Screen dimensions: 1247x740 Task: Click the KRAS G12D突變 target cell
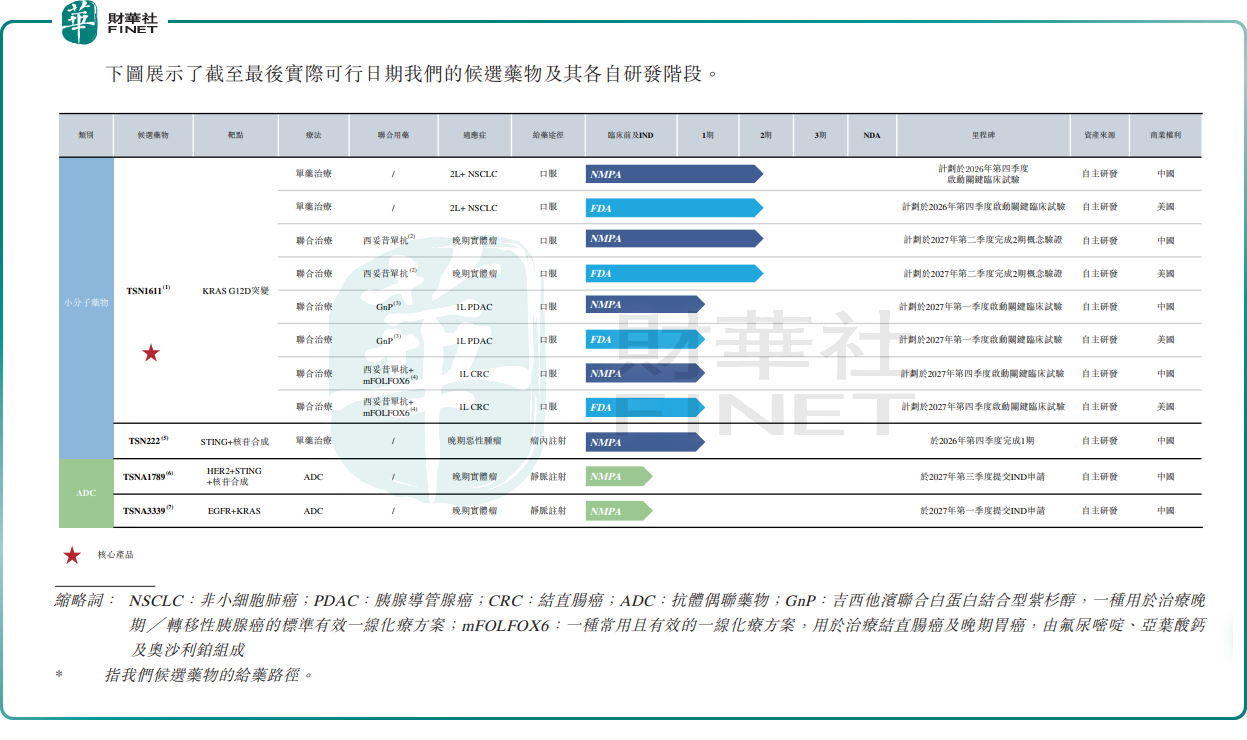235,290
